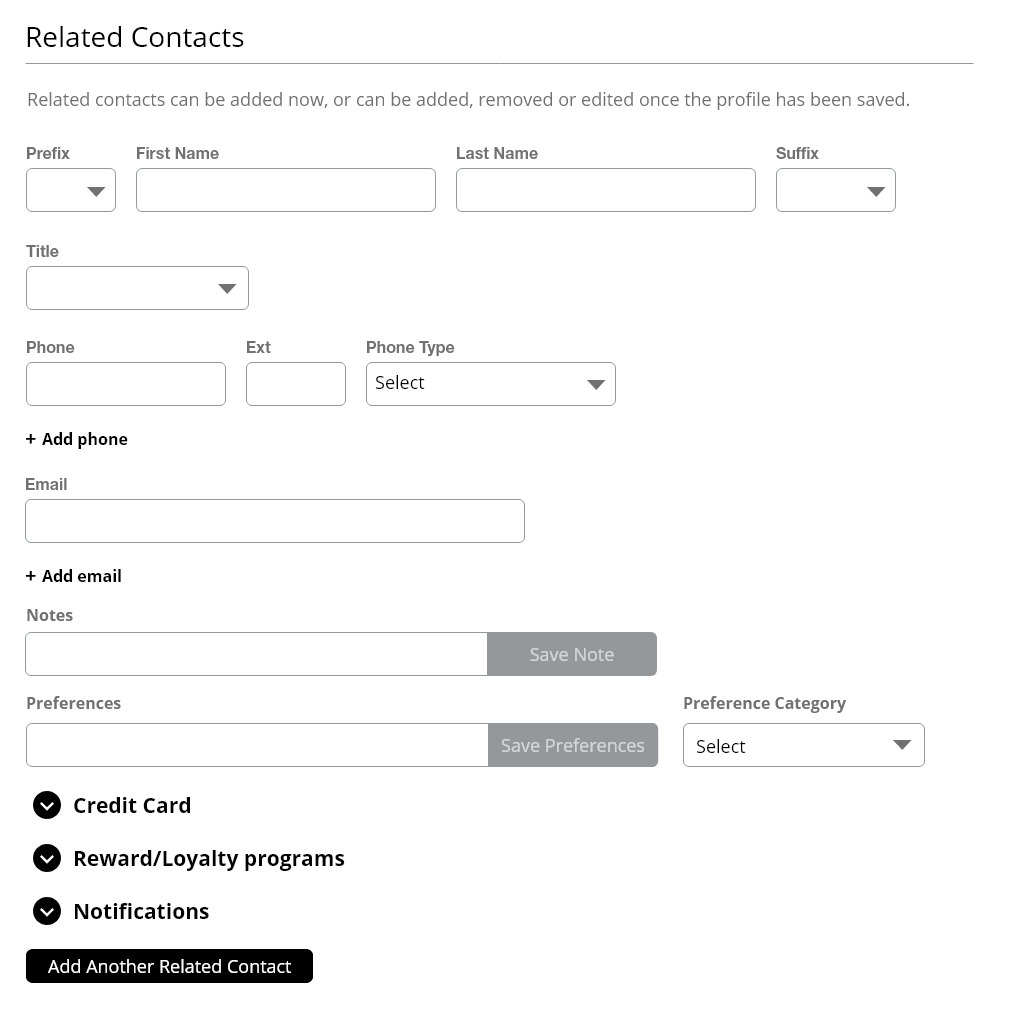This screenshot has height=1023, width=1027.
Task: Focus the First Name input field
Action: [x=285, y=191]
